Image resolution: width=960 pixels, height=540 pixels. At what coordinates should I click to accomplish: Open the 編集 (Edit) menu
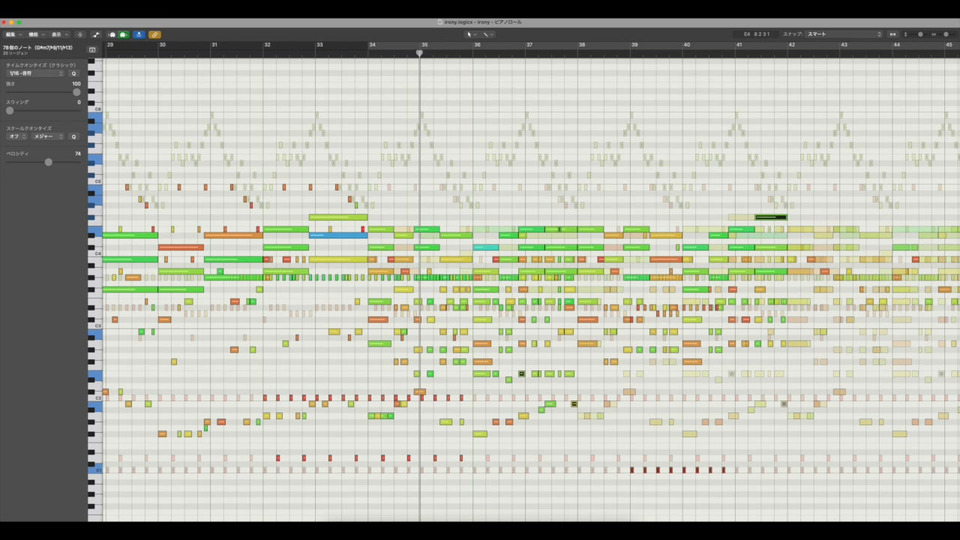13,35
